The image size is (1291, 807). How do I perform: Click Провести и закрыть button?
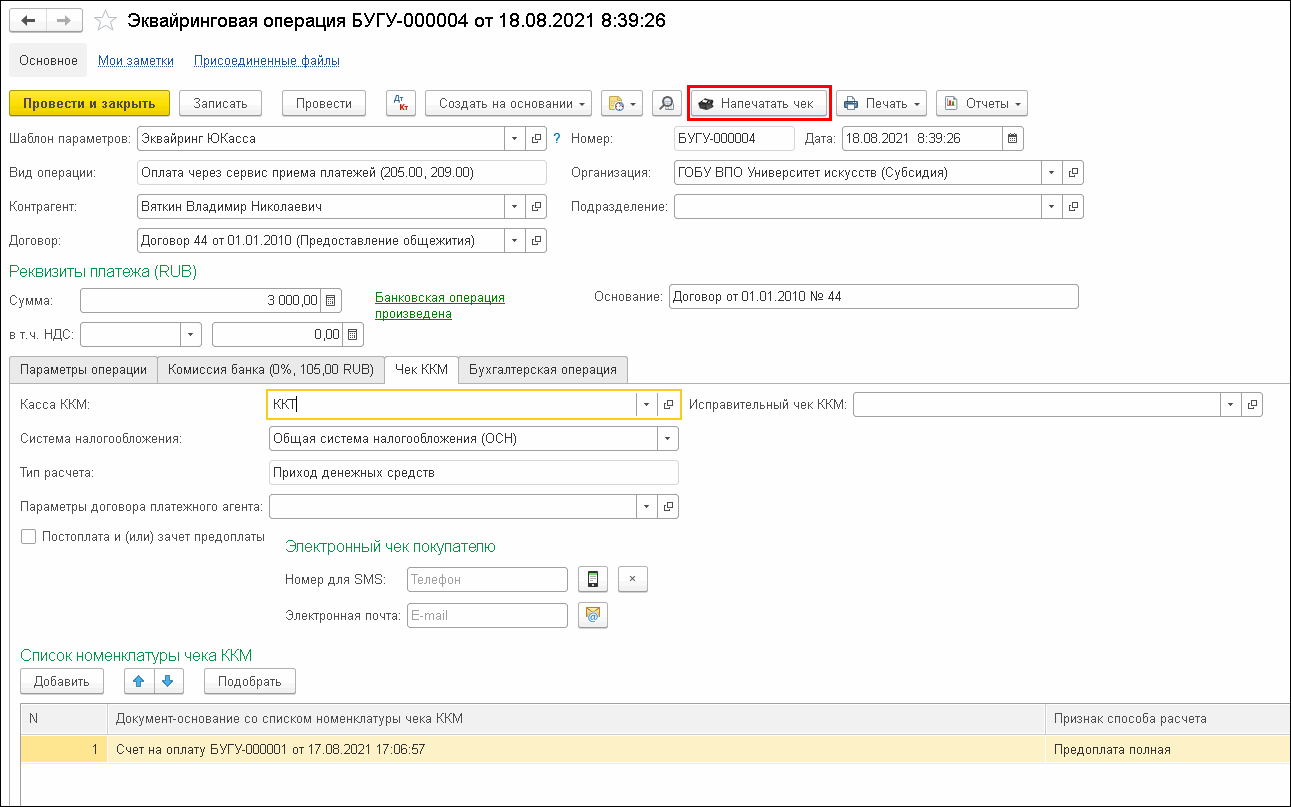(89, 103)
